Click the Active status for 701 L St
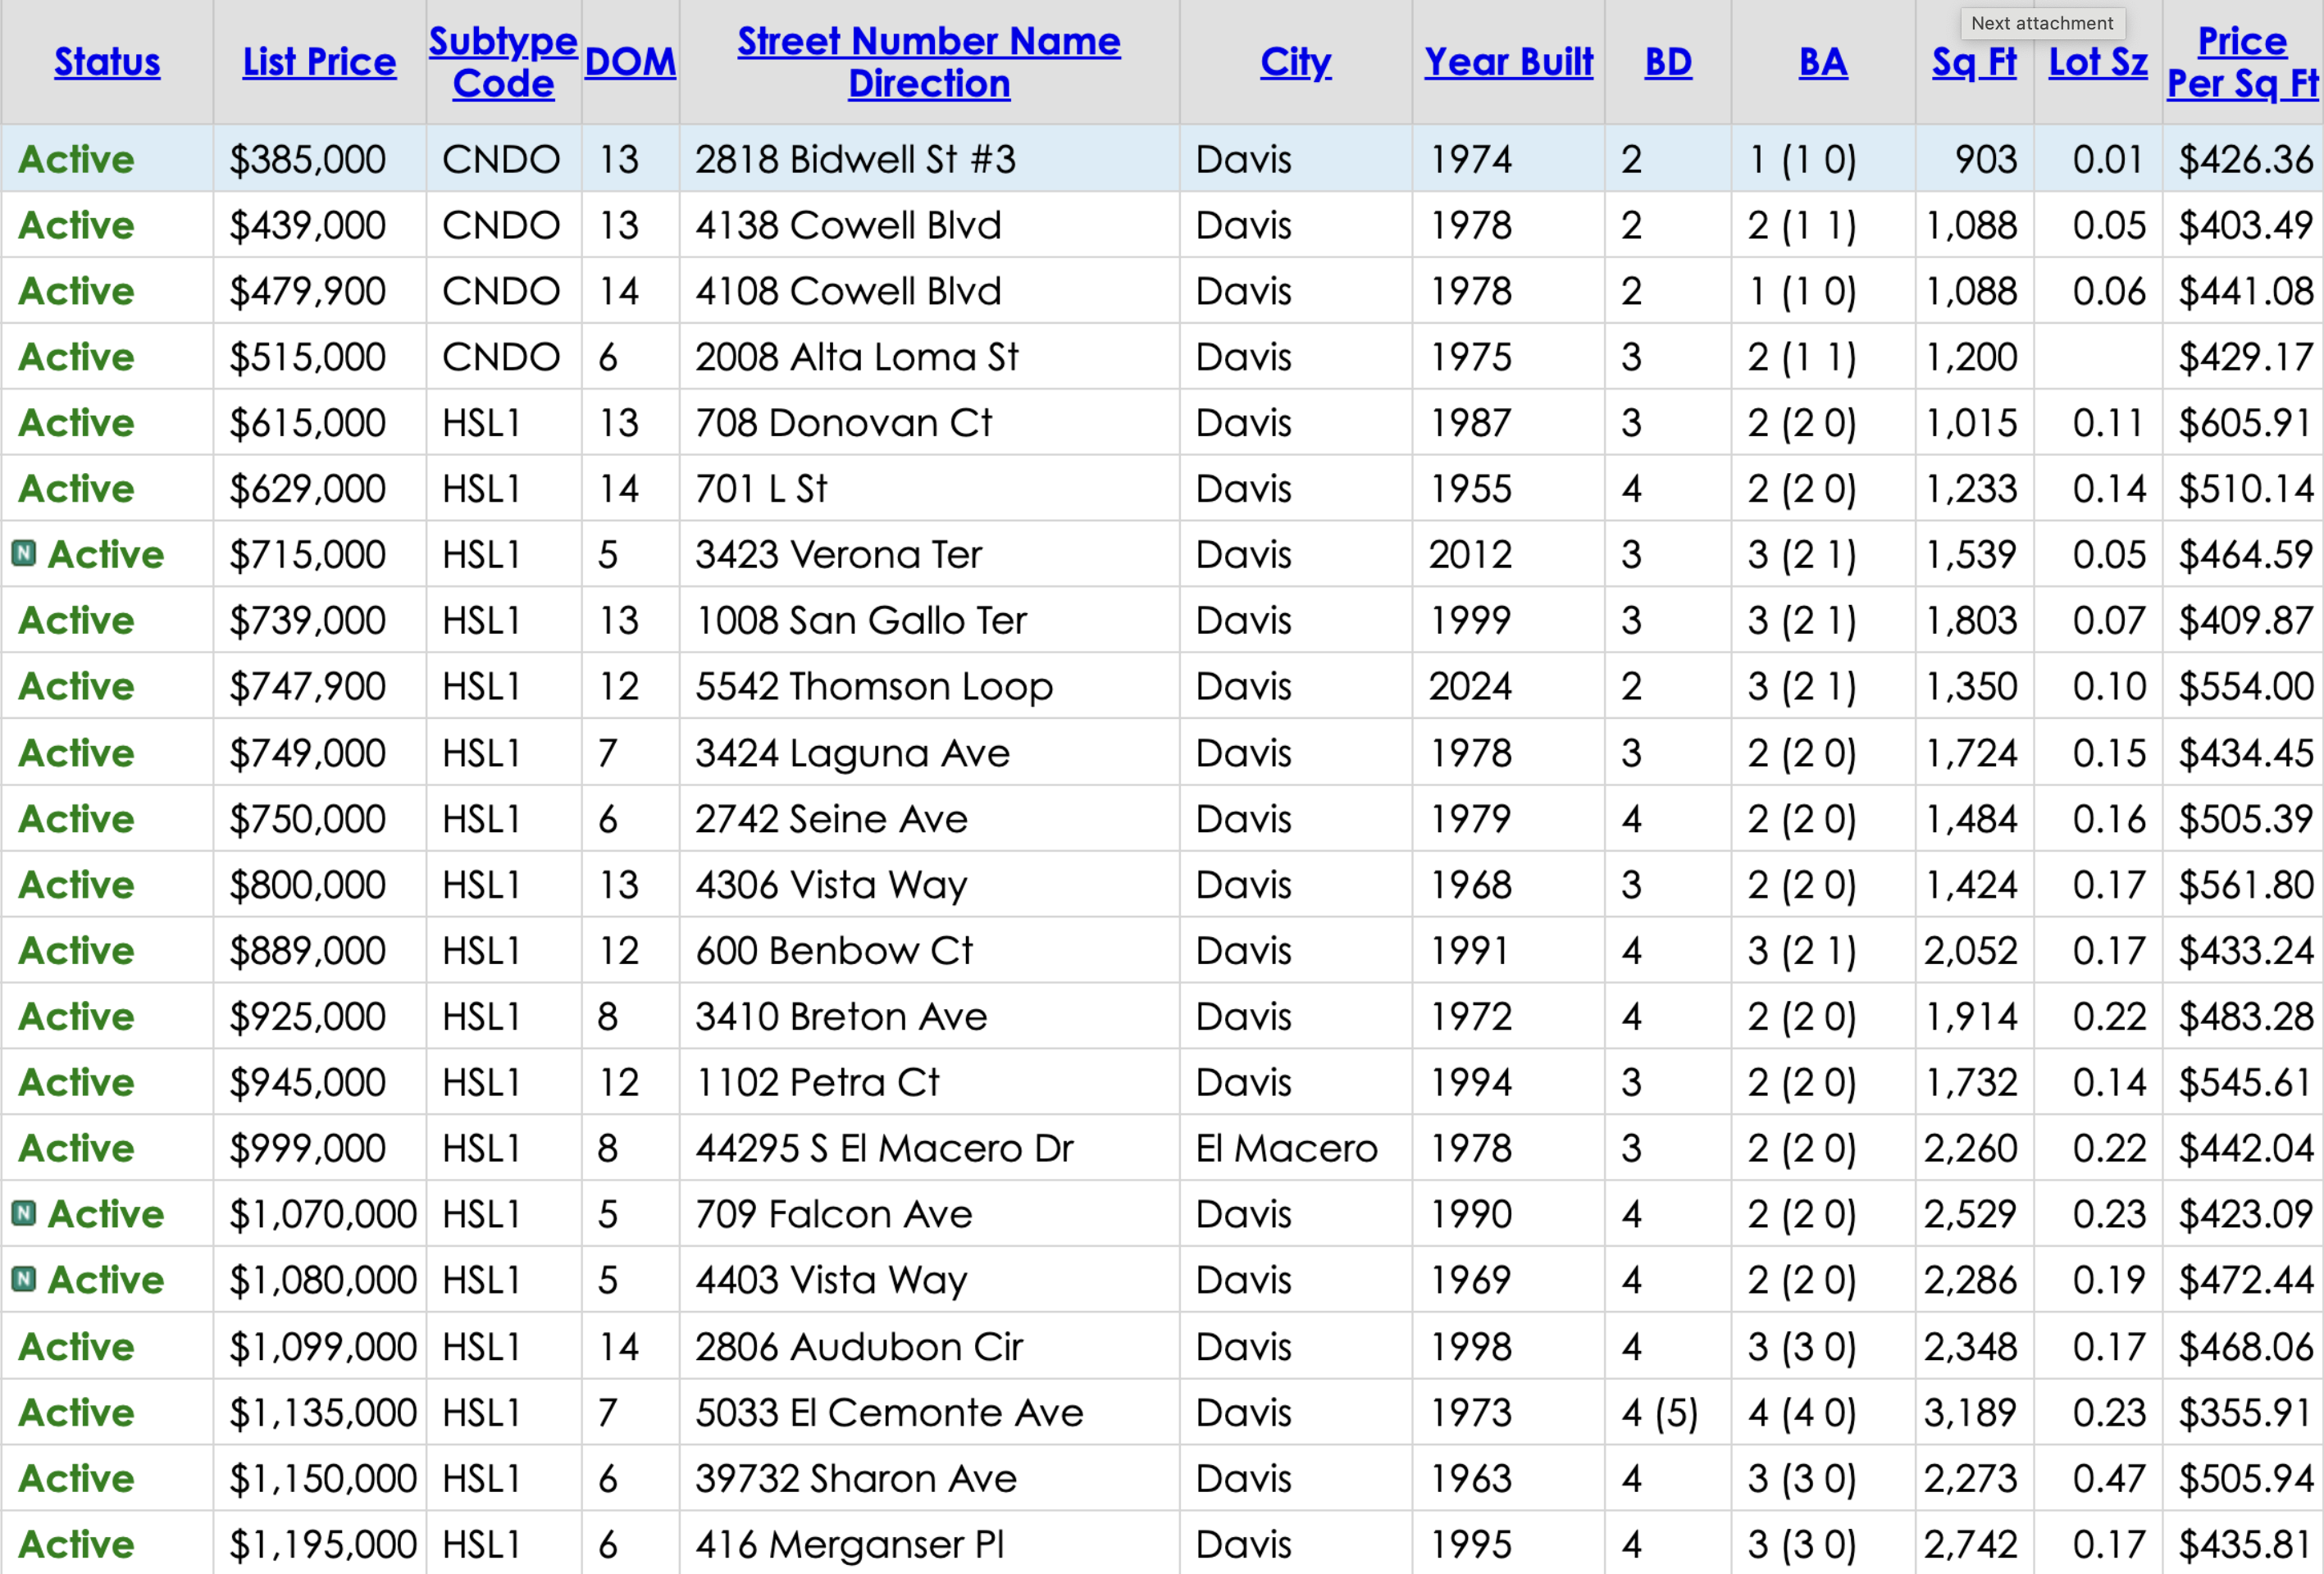The image size is (2324, 1574). pos(76,488)
